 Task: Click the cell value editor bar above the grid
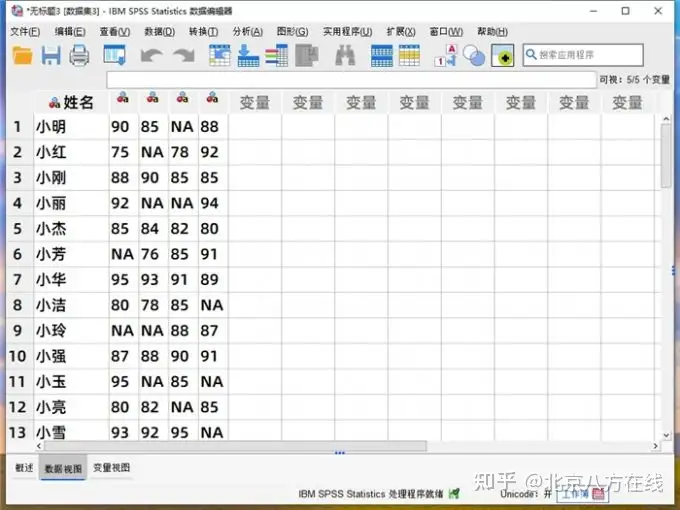click(x=352, y=80)
